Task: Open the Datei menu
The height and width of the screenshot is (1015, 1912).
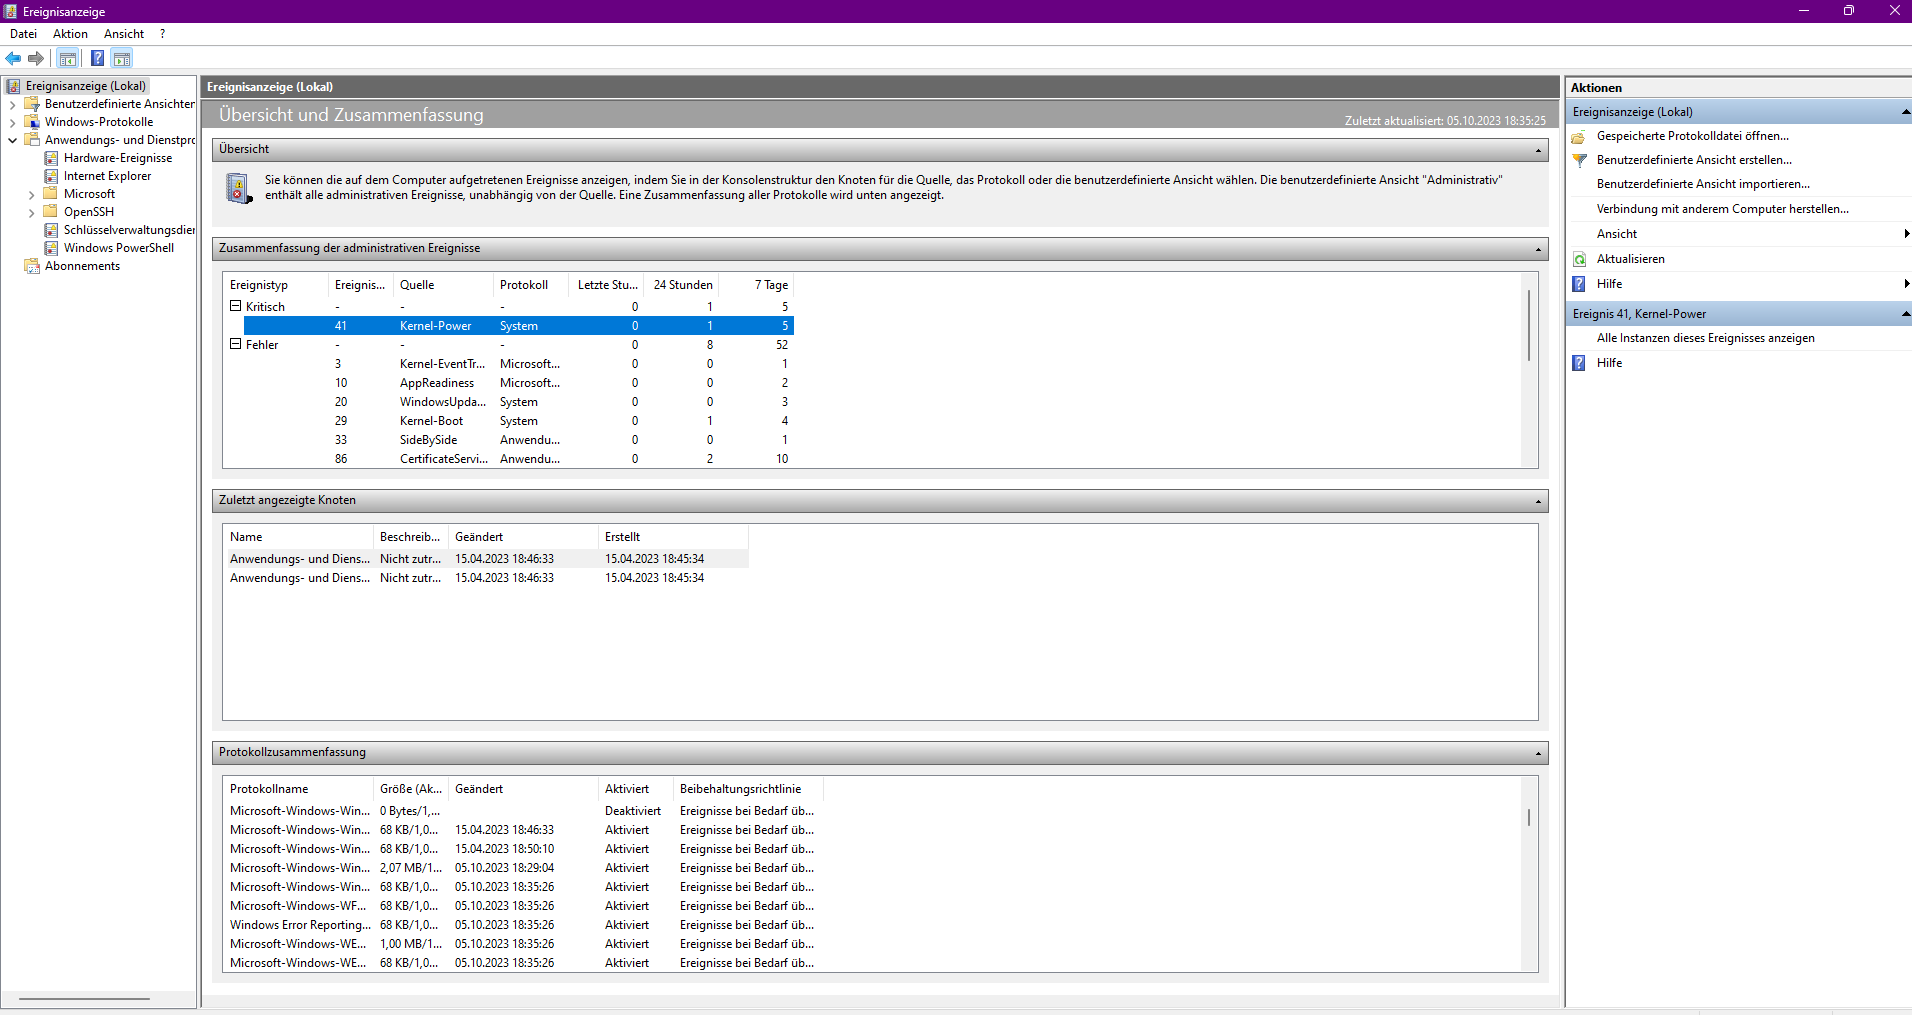Action: pos(23,34)
